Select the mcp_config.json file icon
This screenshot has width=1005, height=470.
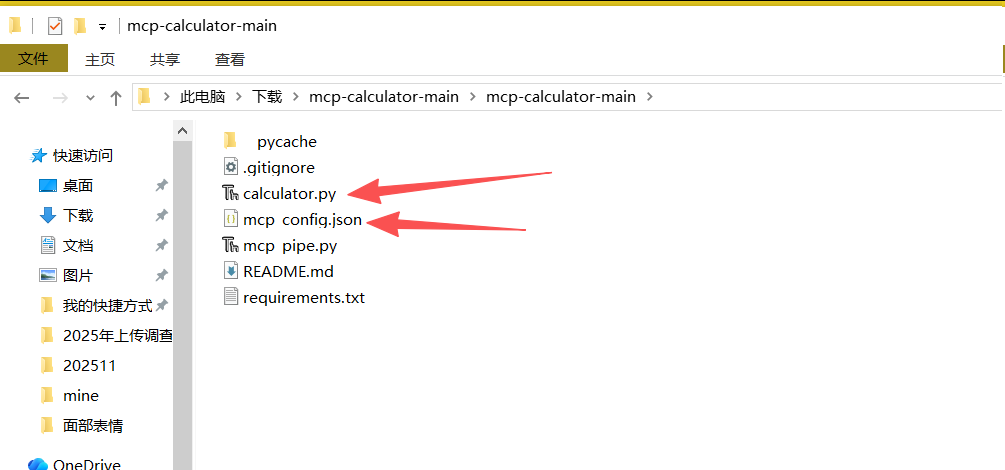point(231,219)
